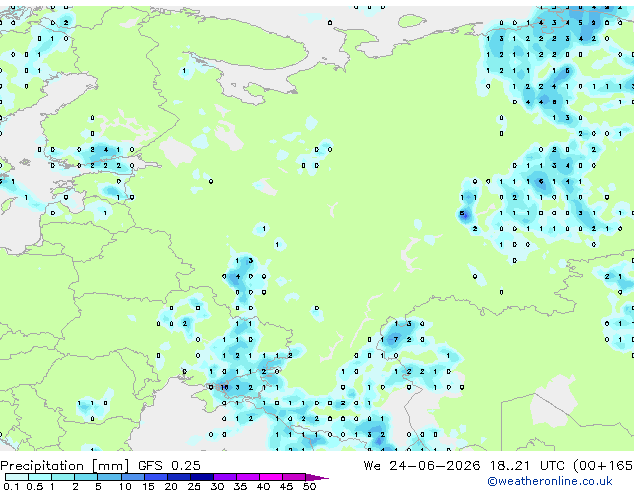Pick the 40–45 mm magenta legend swatch

[x=271, y=477]
